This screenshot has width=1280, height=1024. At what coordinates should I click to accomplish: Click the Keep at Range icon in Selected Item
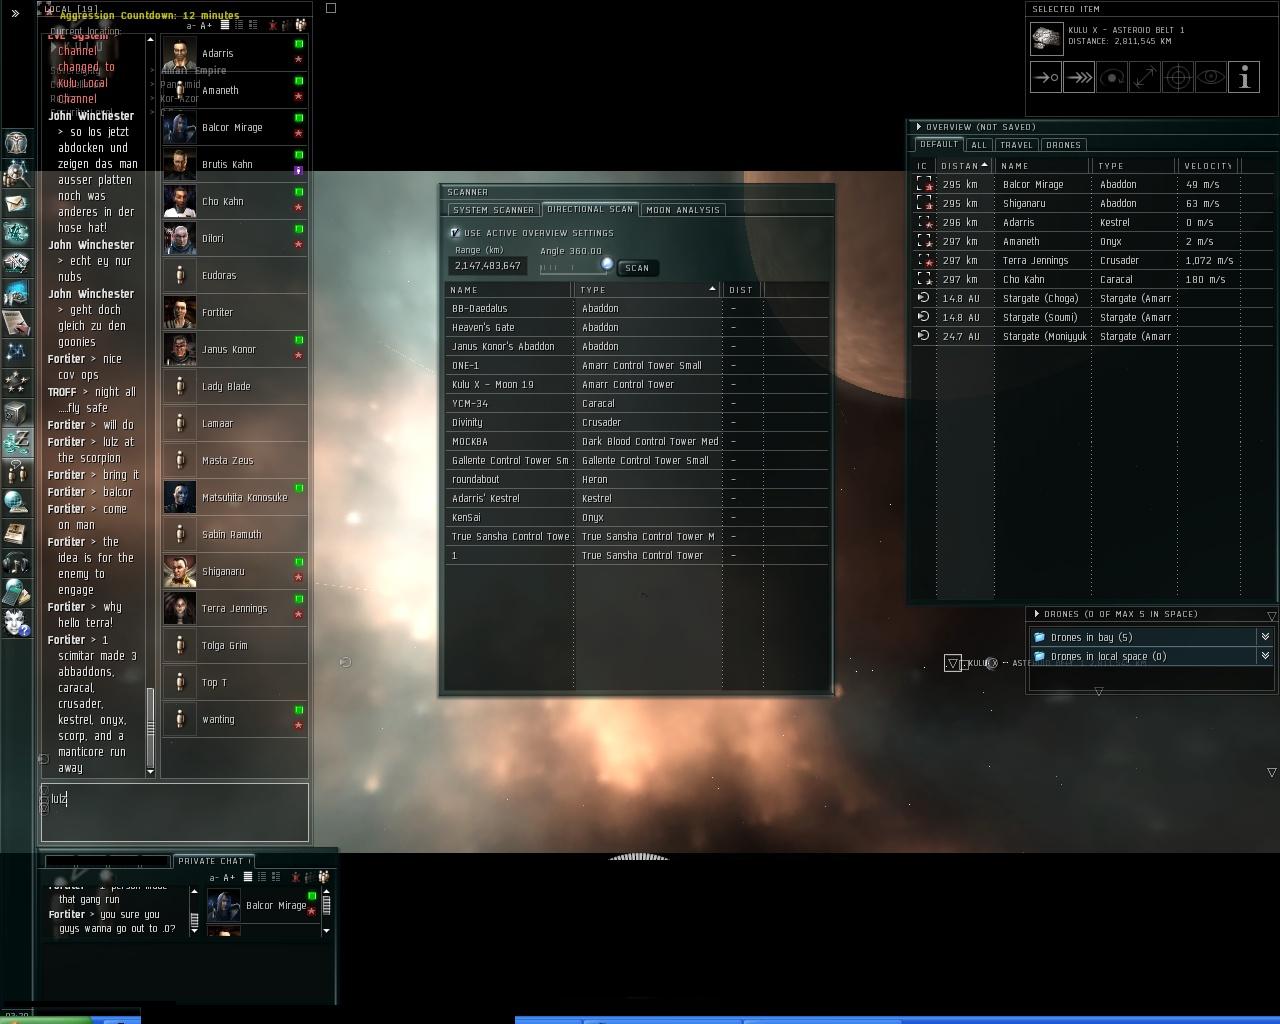[1145, 77]
